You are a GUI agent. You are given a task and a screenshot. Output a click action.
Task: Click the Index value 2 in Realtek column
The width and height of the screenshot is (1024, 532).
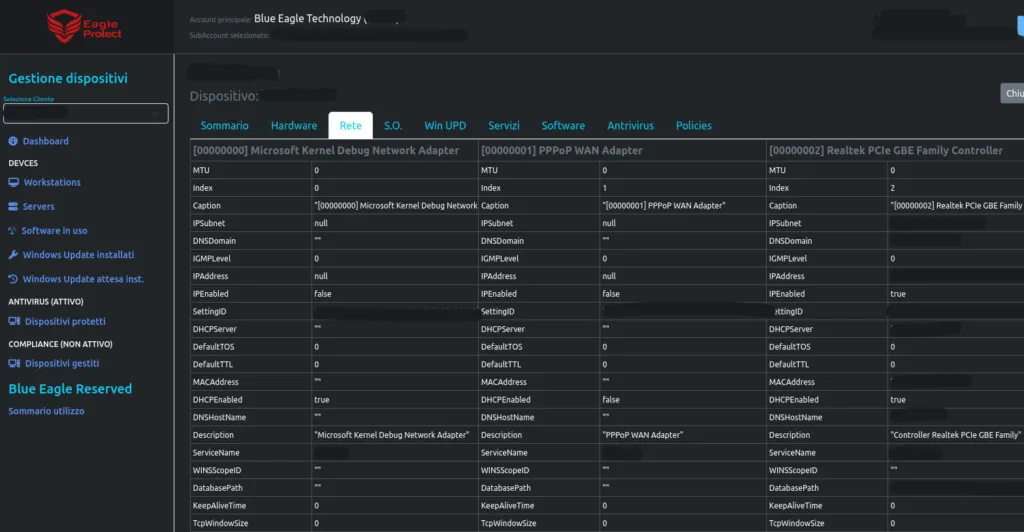coord(893,188)
